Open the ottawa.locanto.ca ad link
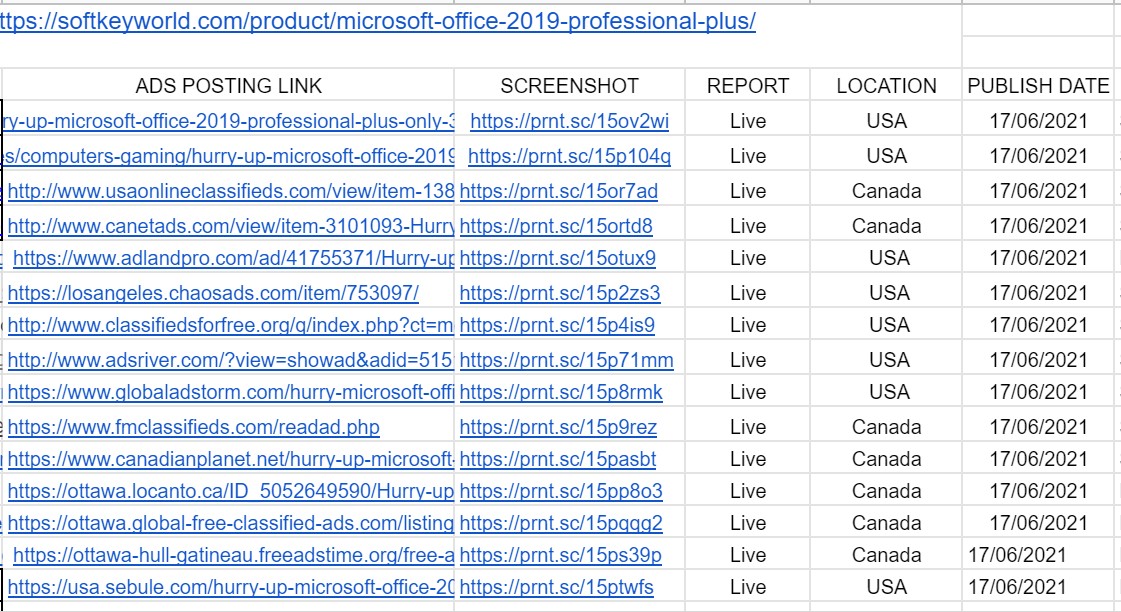Image resolution: width=1121 pixels, height=612 pixels. point(231,492)
